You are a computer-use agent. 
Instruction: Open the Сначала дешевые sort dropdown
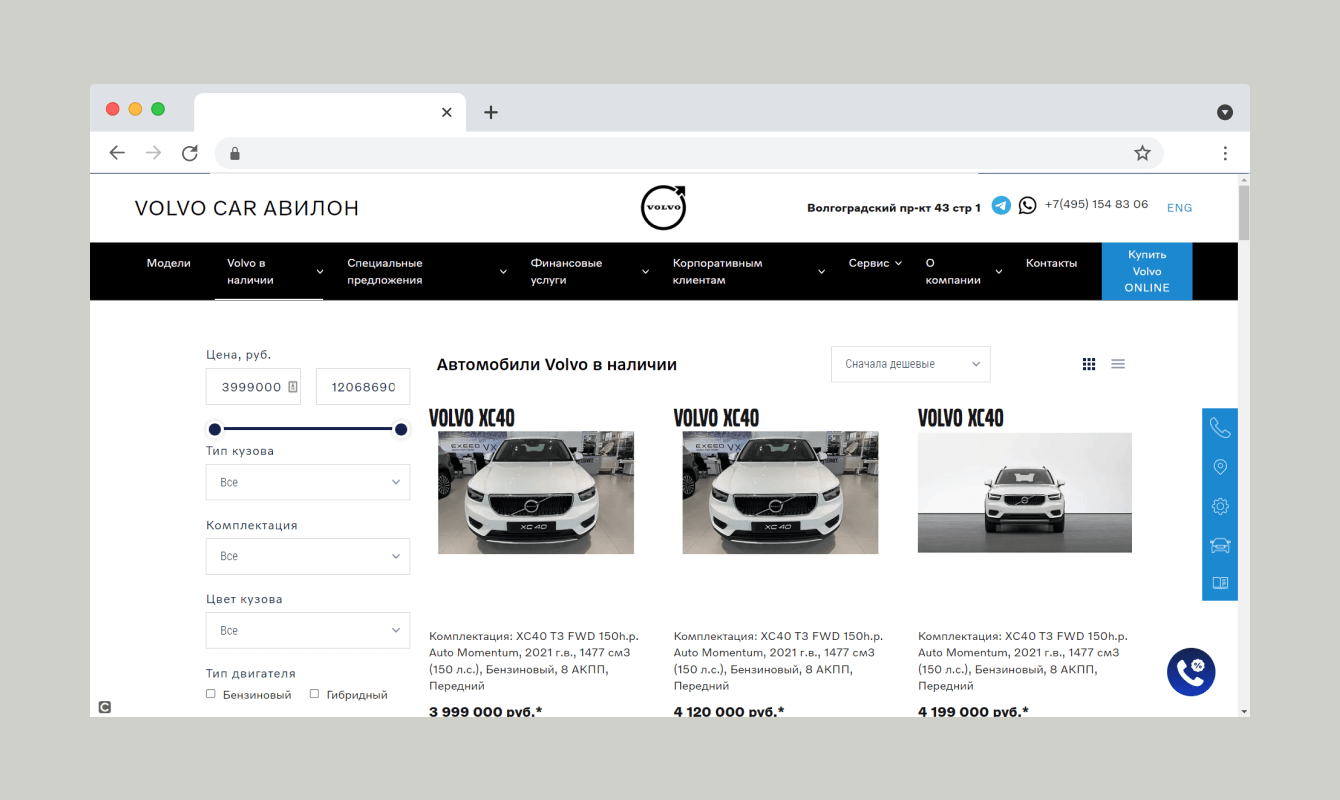coord(911,364)
